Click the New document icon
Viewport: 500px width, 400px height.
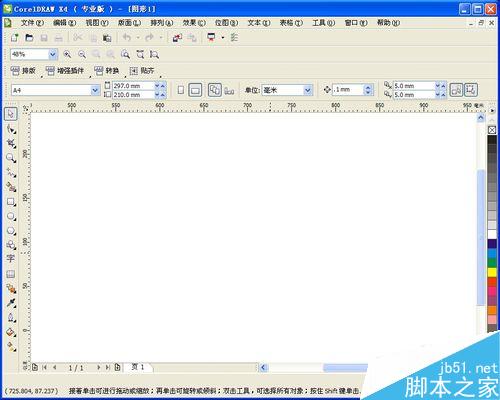pos(14,38)
